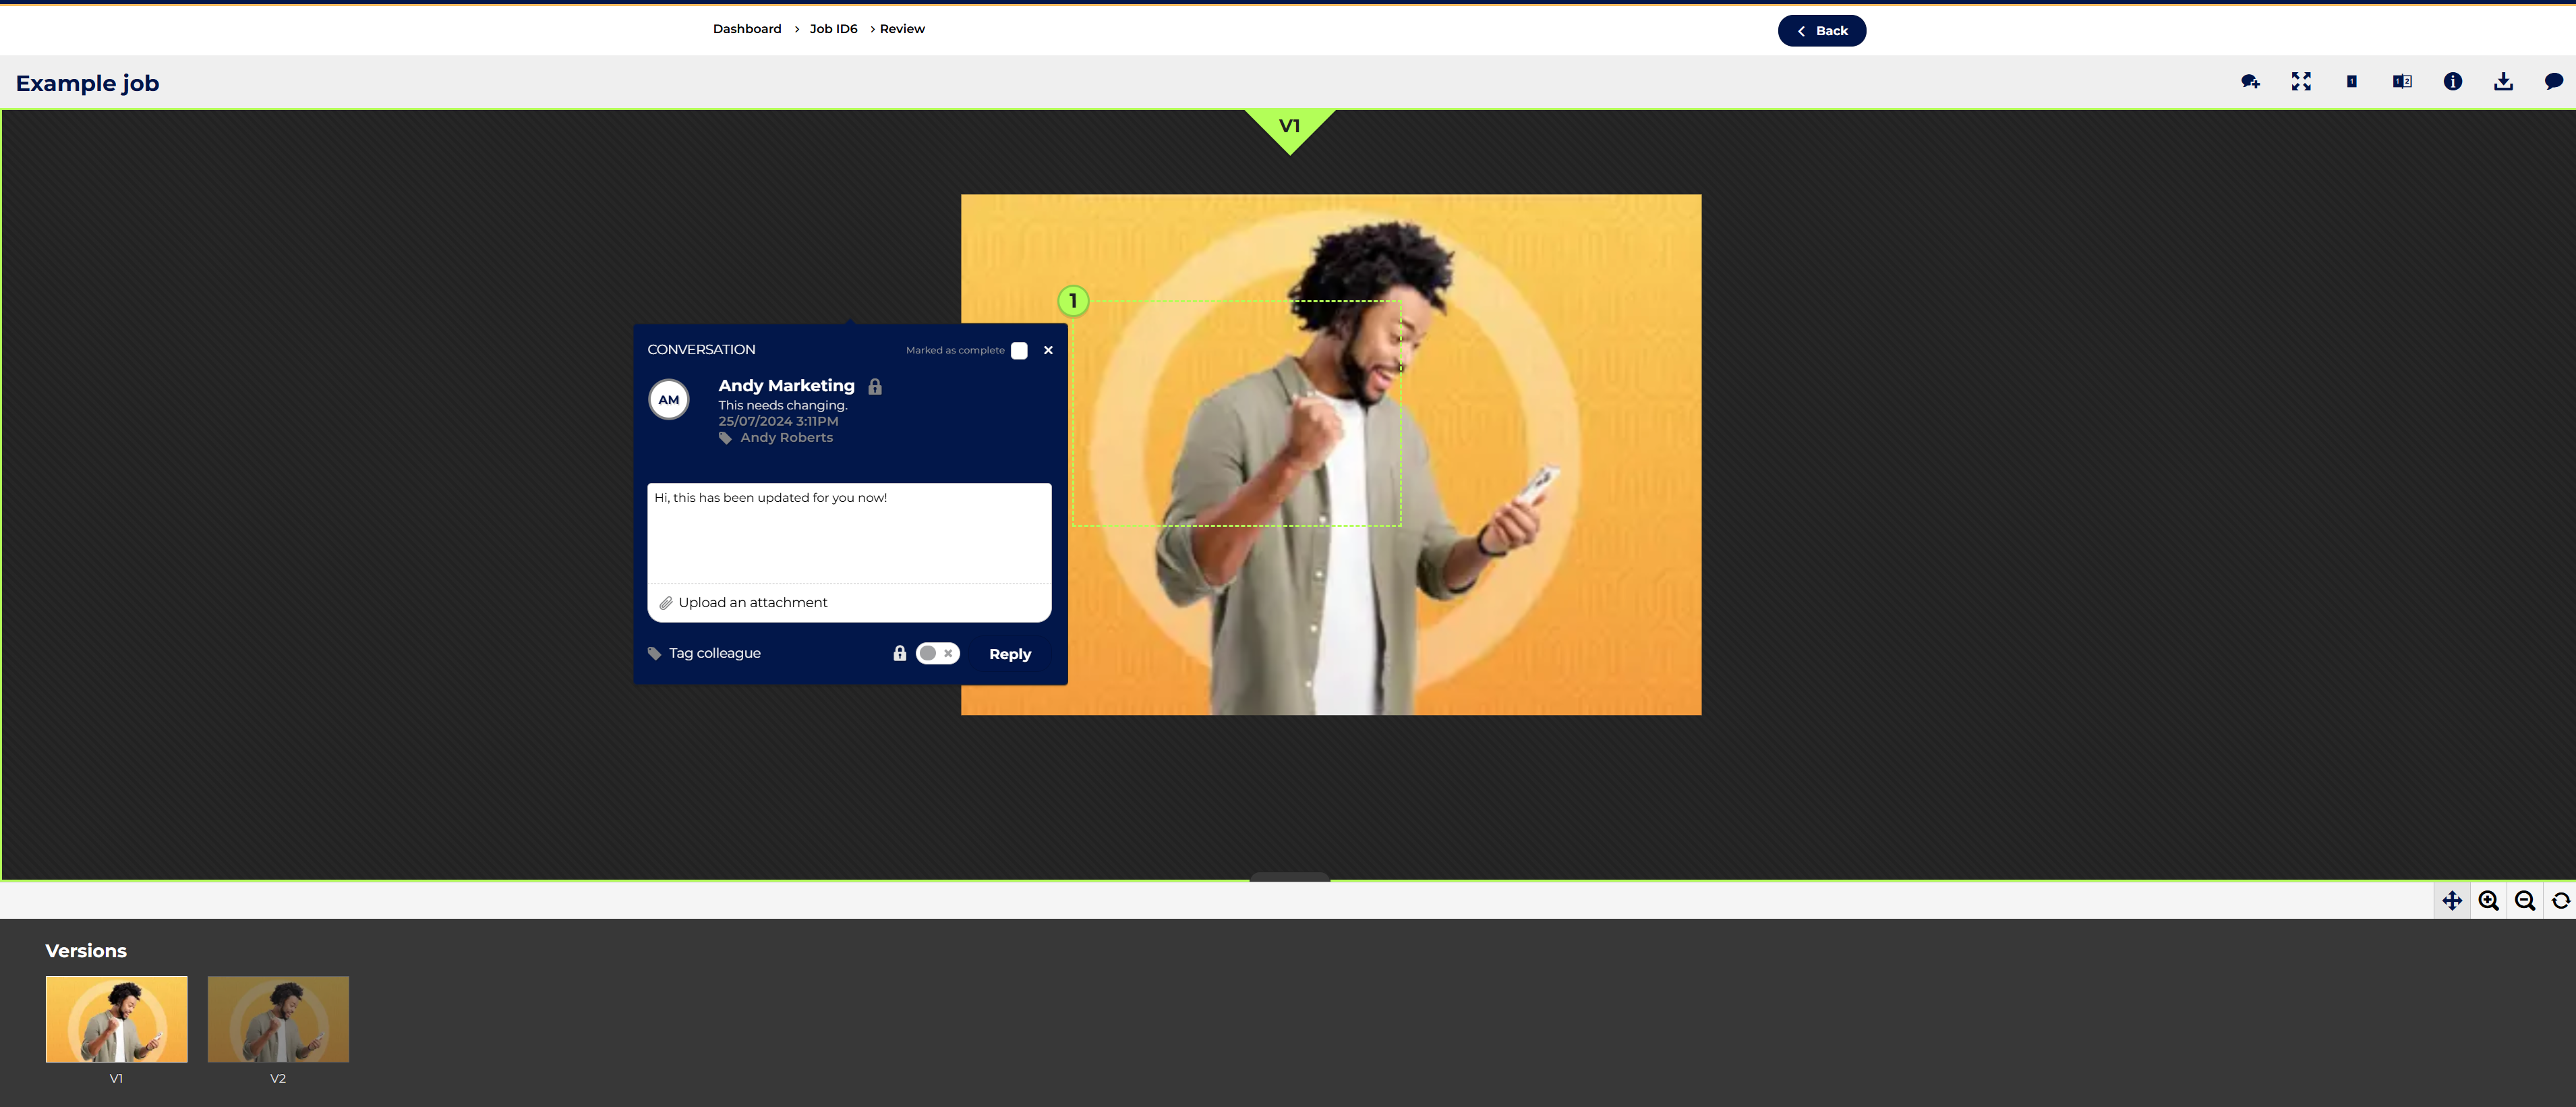Click the Dashboard breadcrumb link
The image size is (2576, 1107).
click(x=747, y=29)
